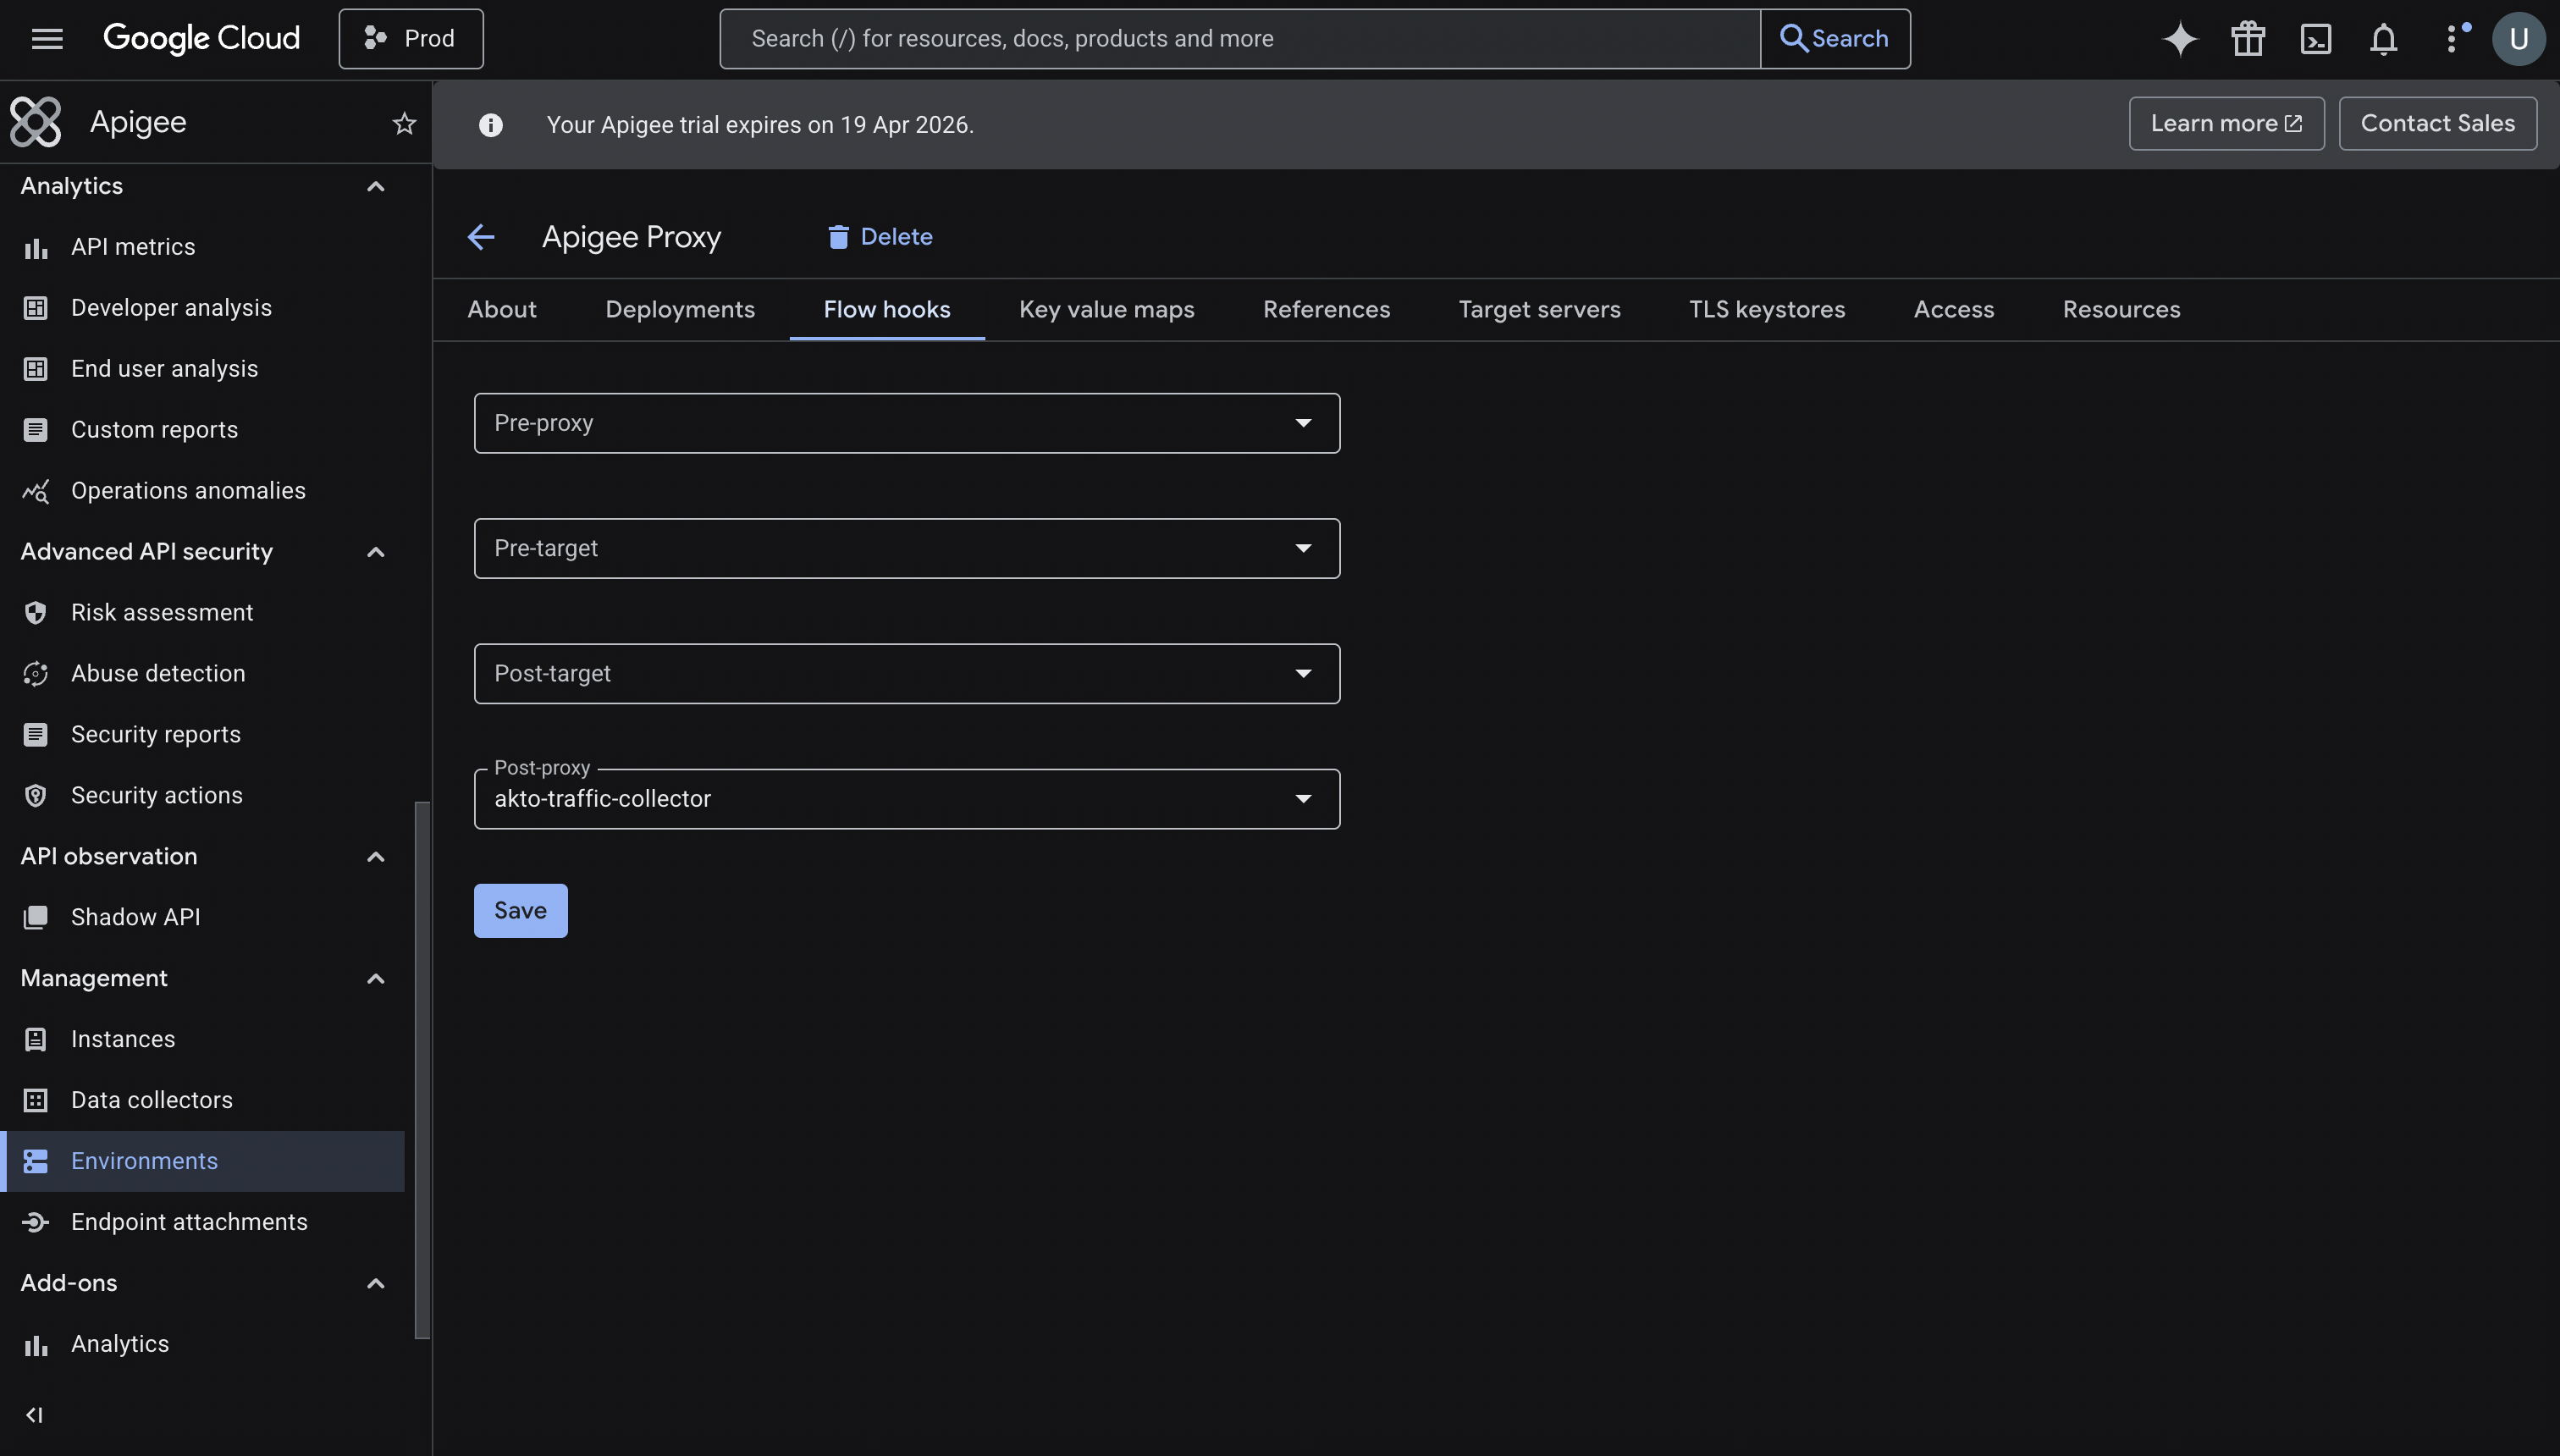Open the notifications bell
This screenshot has width=2560, height=1456.
tap(2383, 39)
